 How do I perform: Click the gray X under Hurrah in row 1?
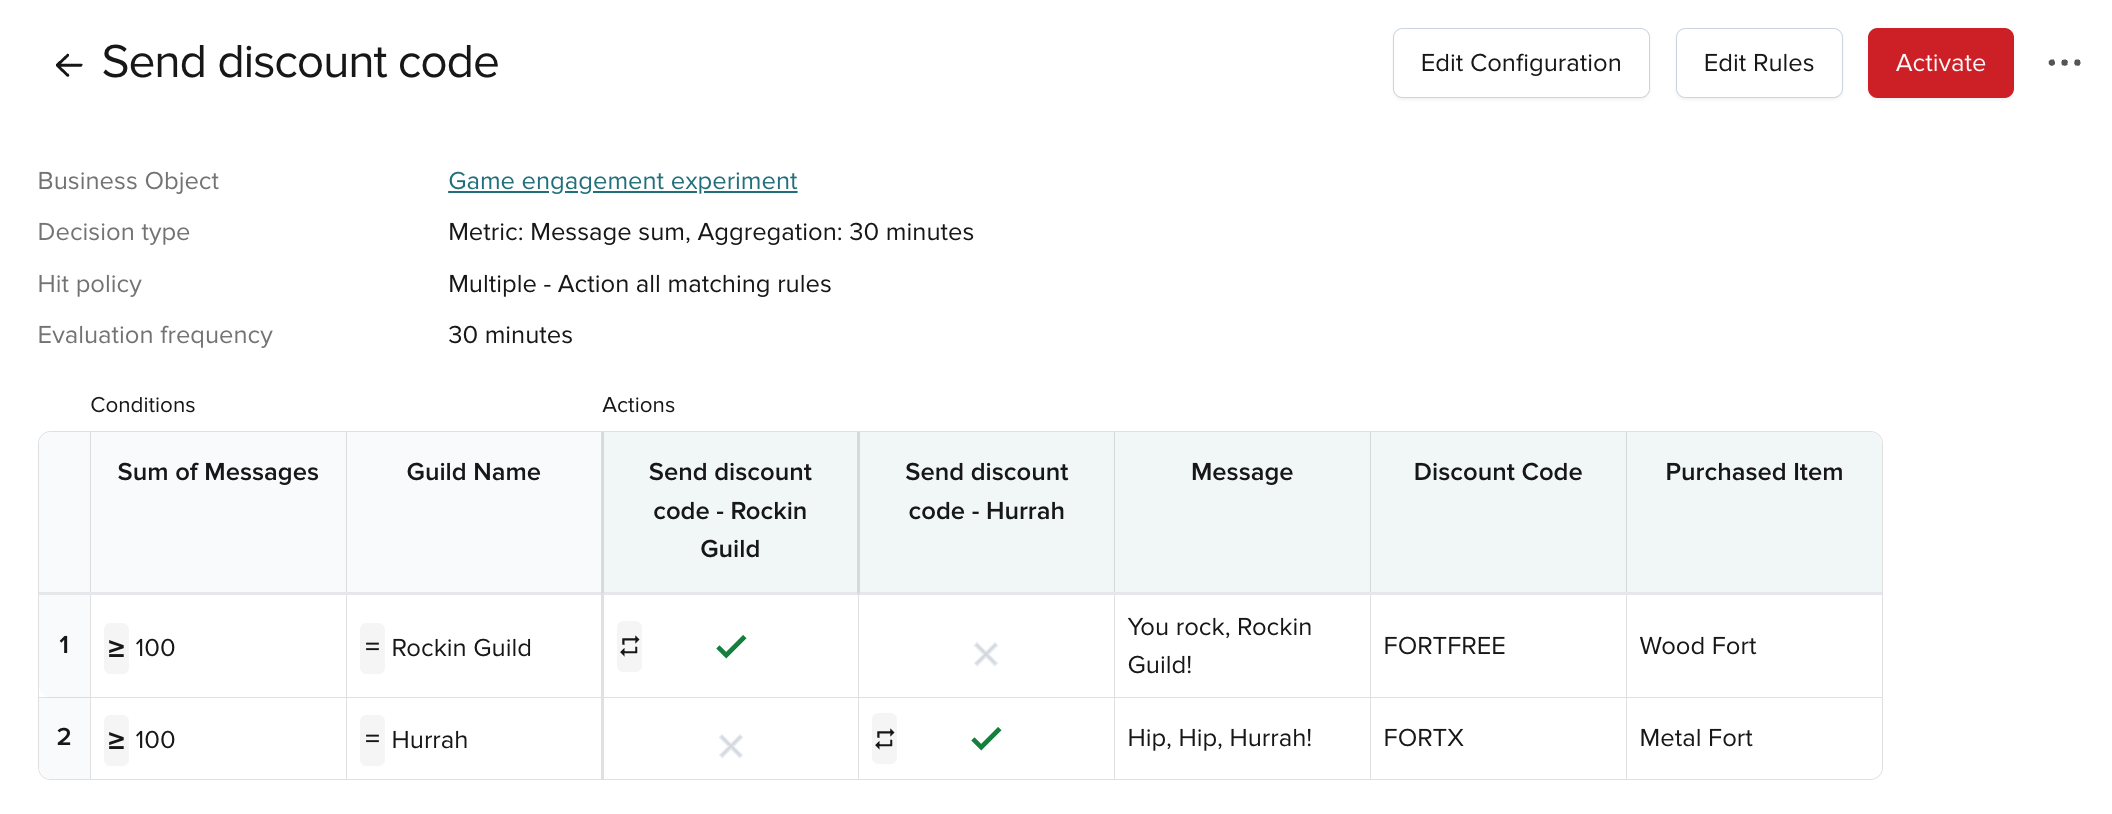(x=986, y=654)
